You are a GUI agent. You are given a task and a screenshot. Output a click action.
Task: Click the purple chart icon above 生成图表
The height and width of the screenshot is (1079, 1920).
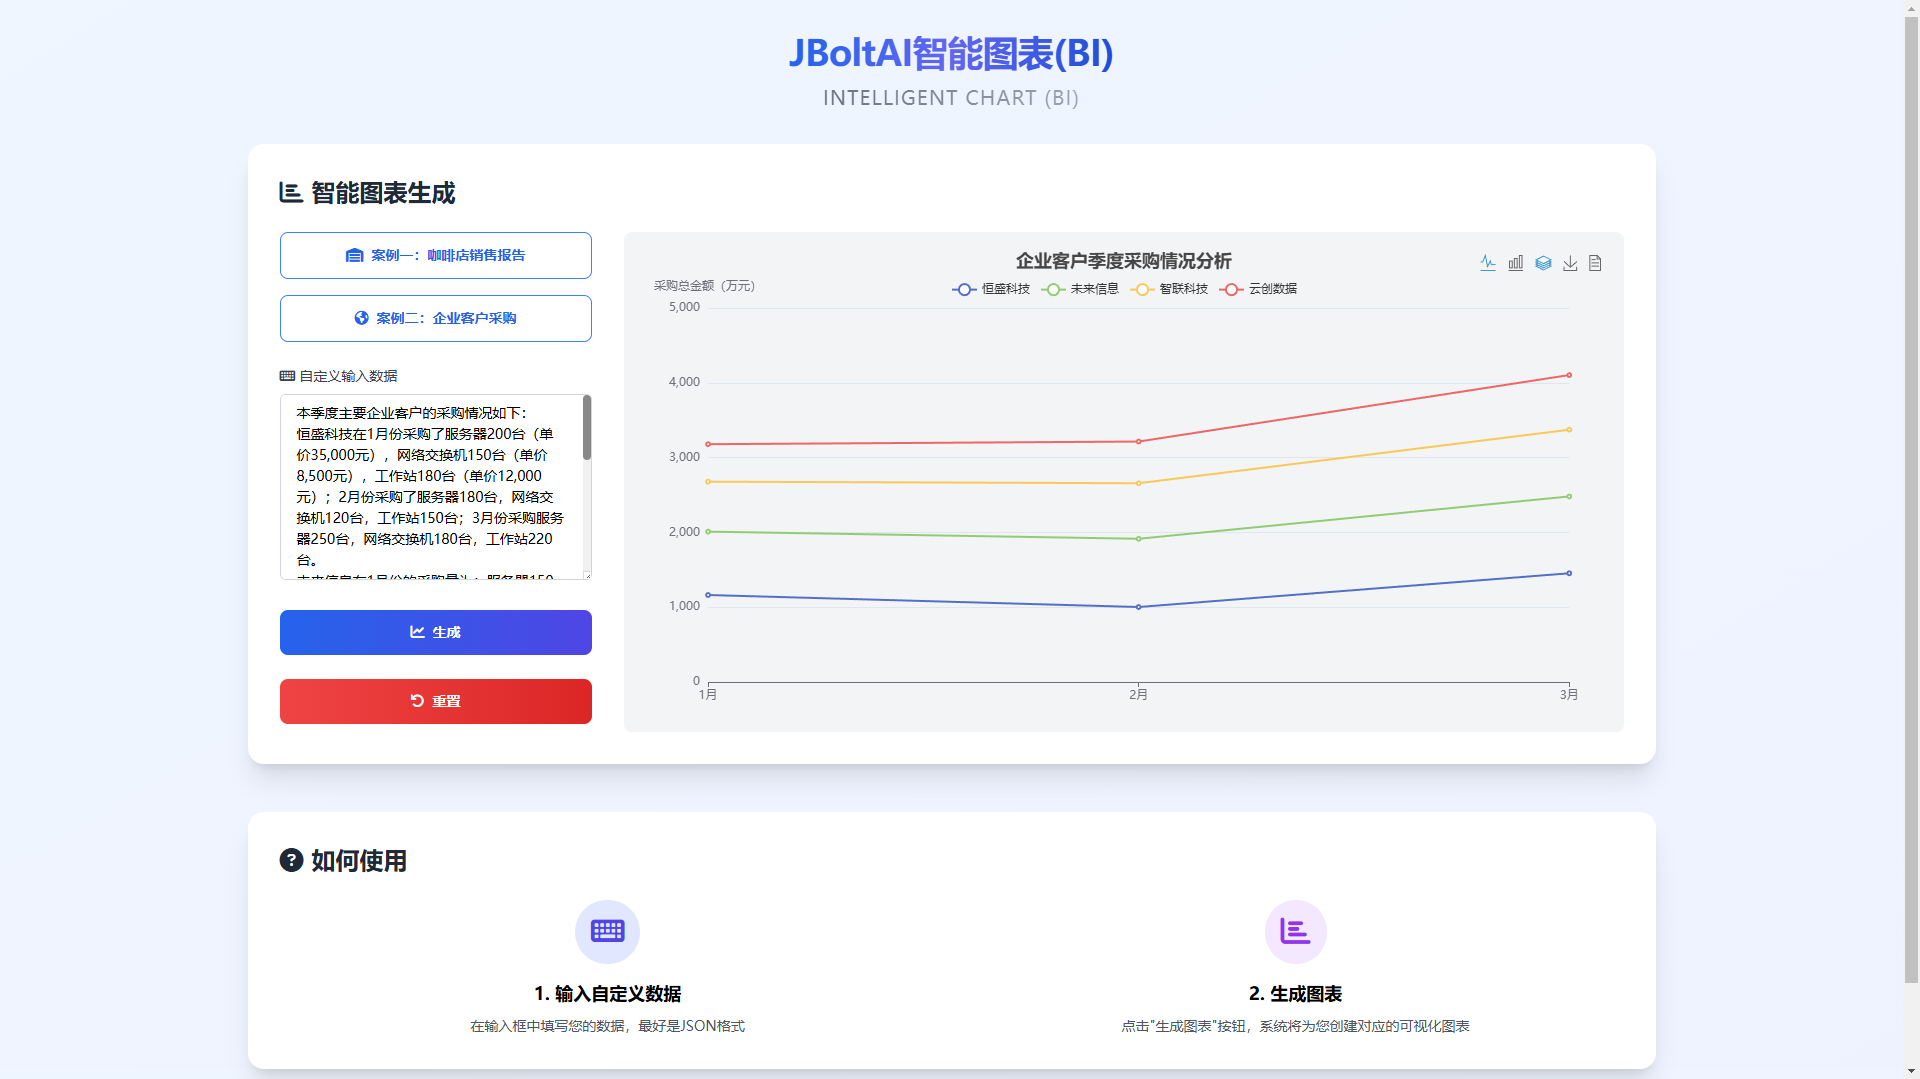pos(1295,931)
